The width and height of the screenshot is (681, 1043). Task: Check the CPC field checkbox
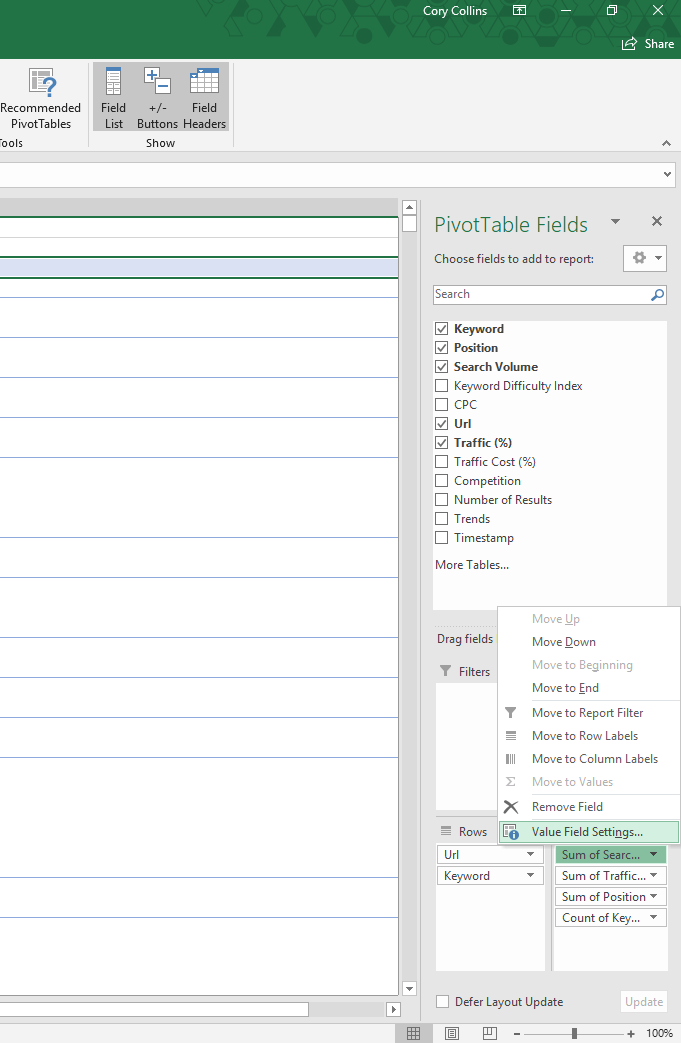pos(442,405)
